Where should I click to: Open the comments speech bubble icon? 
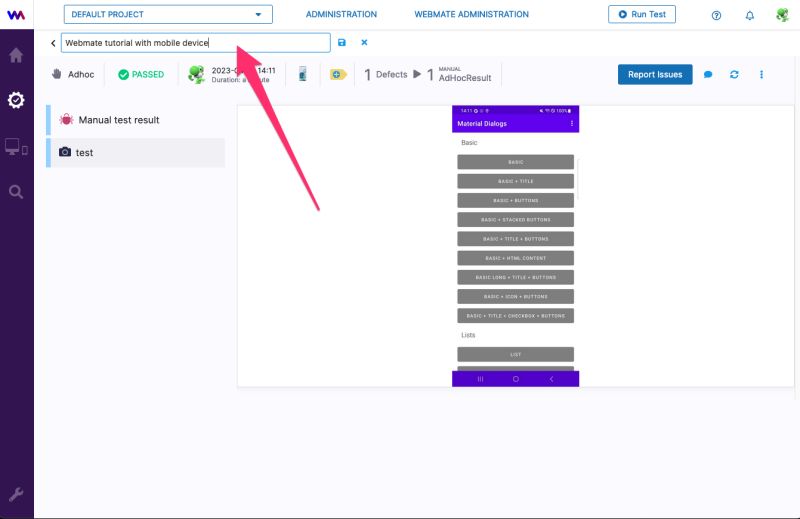click(708, 75)
